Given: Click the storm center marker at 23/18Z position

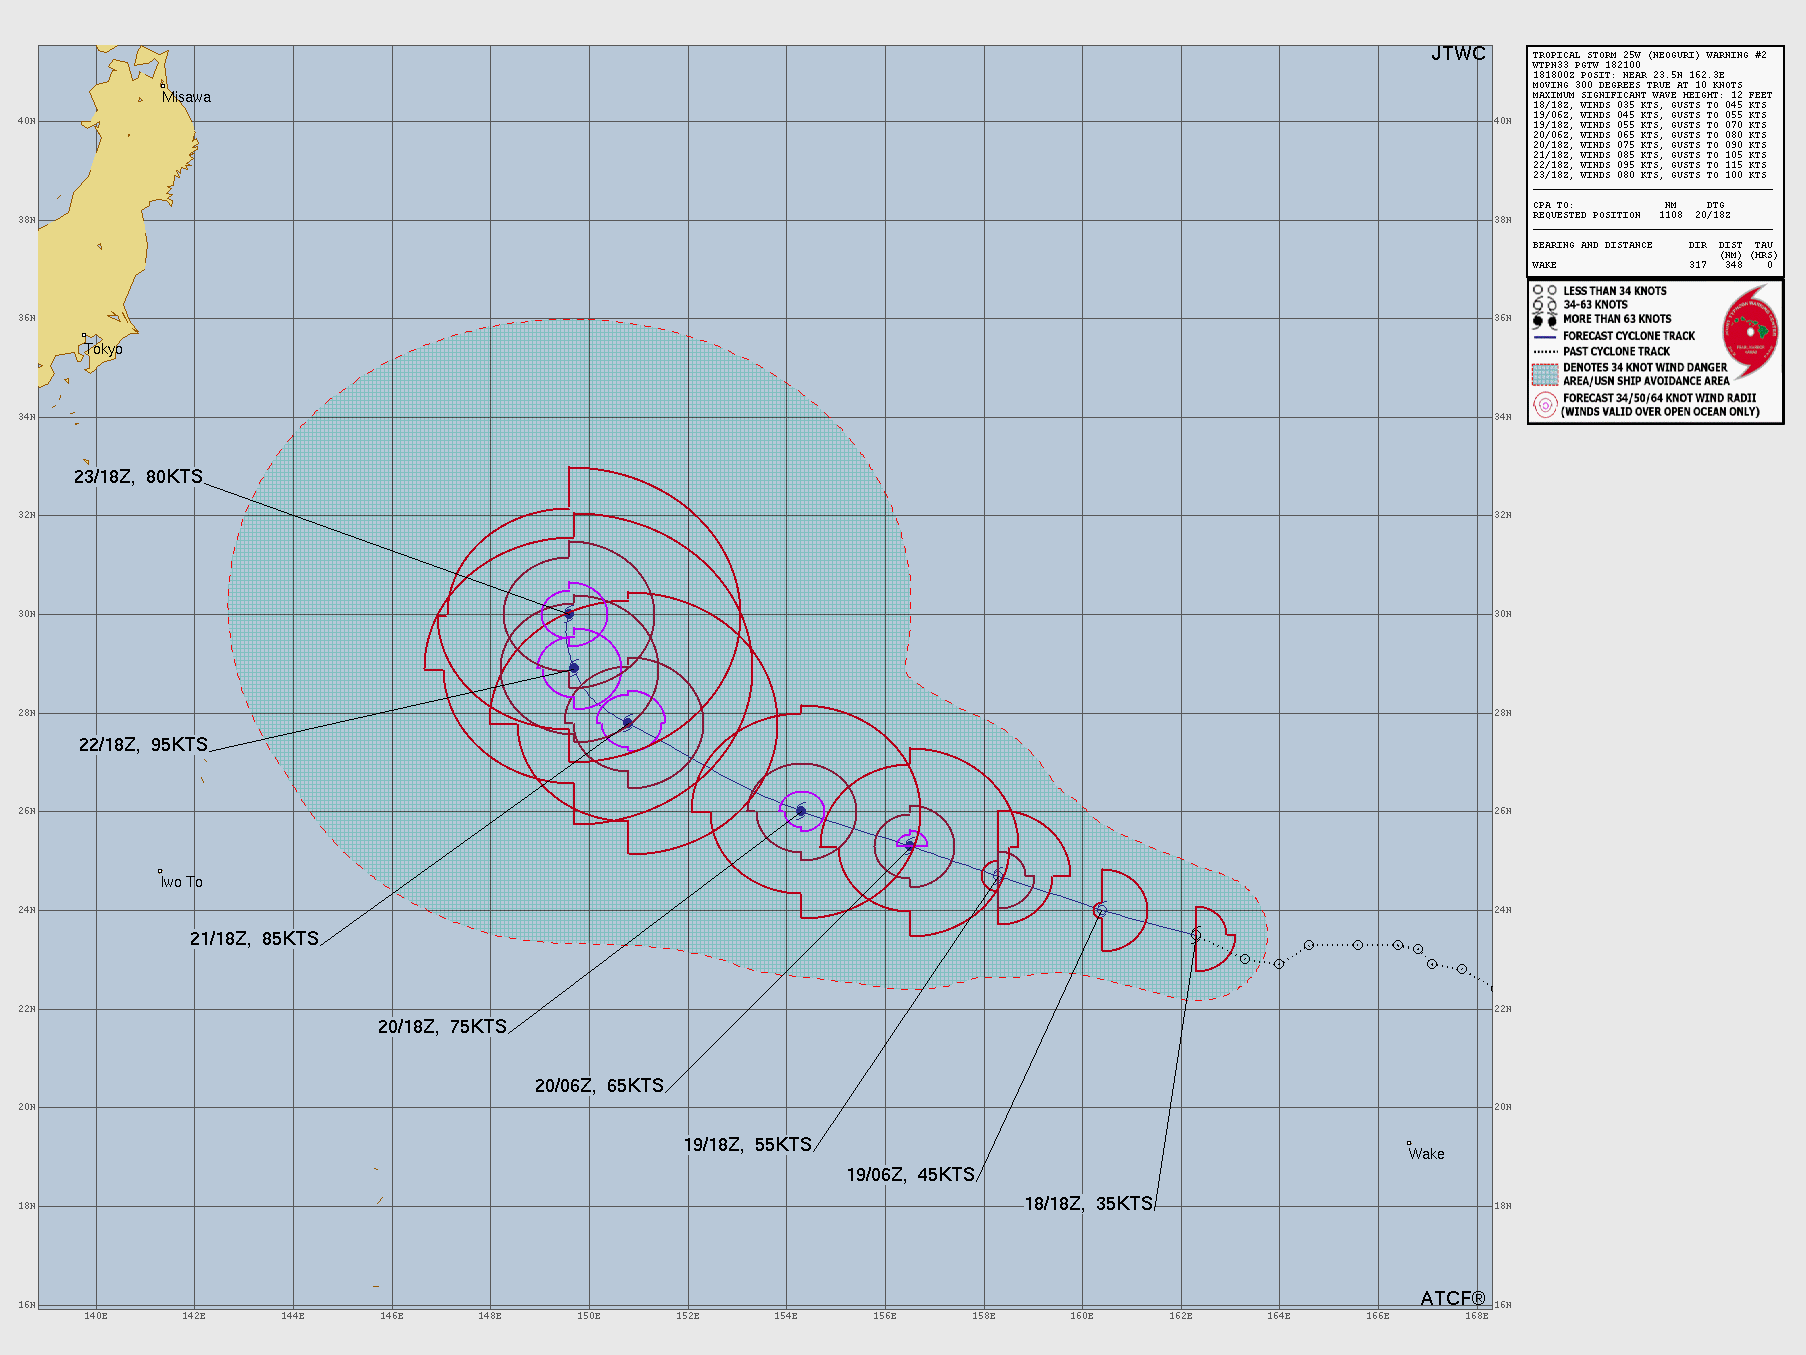Looking at the screenshot, I should click(569, 614).
